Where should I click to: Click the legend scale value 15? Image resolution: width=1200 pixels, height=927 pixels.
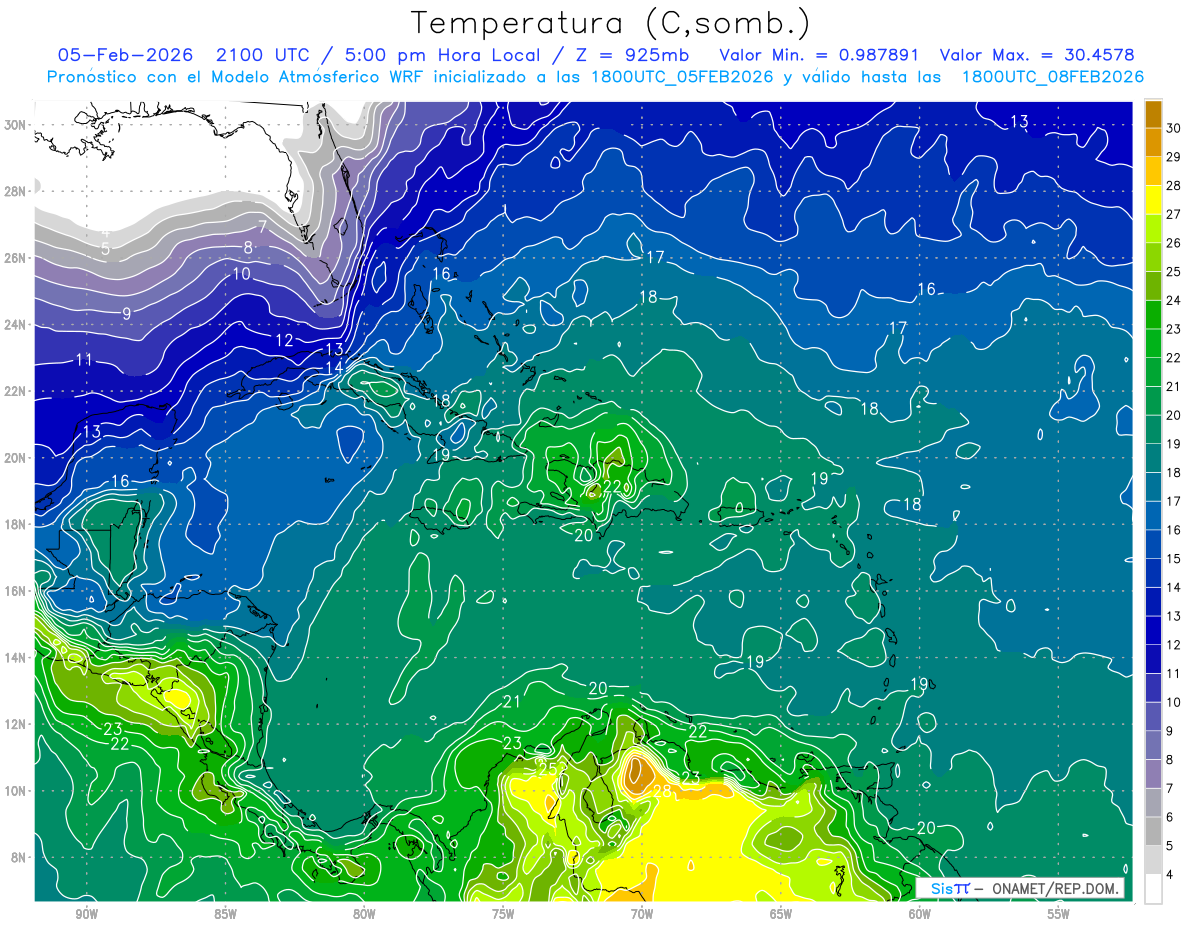(1176, 558)
